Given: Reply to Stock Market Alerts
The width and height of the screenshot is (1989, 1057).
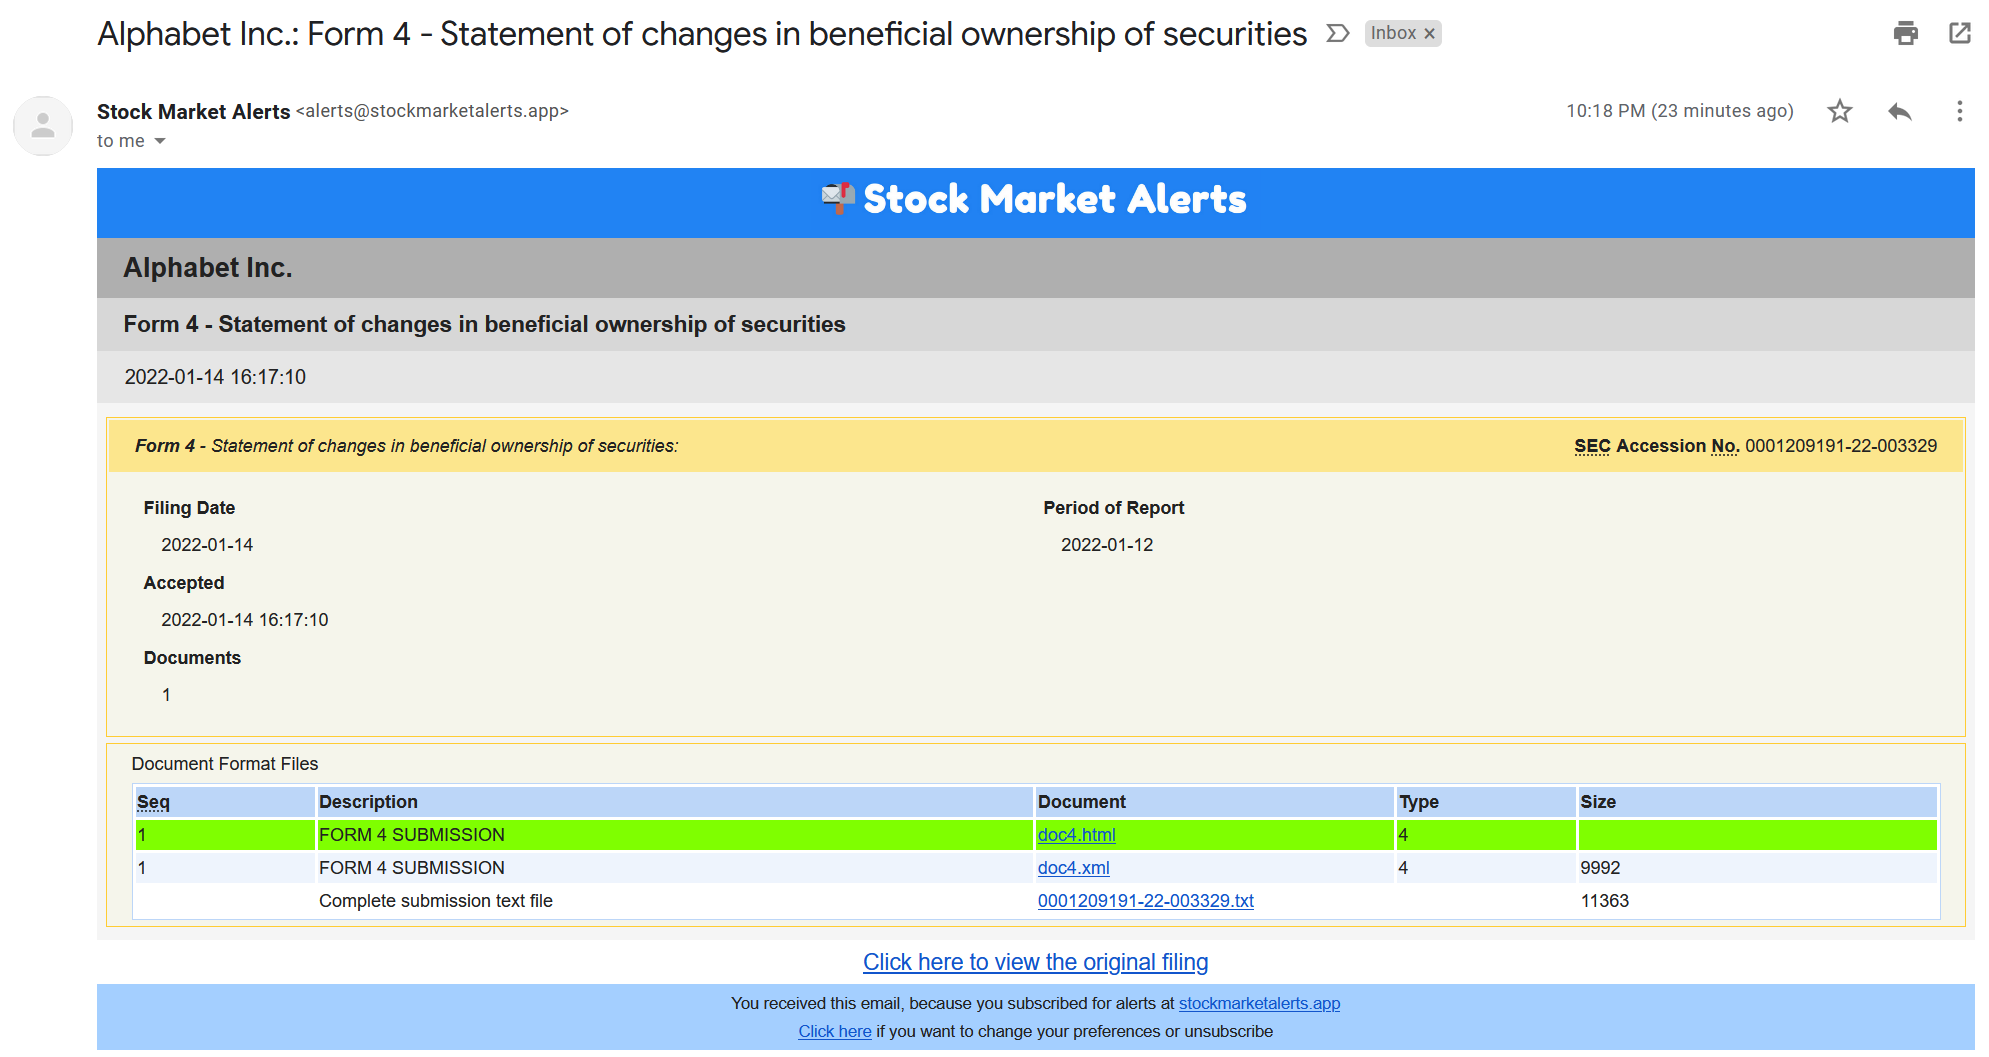Looking at the screenshot, I should click(x=1899, y=111).
